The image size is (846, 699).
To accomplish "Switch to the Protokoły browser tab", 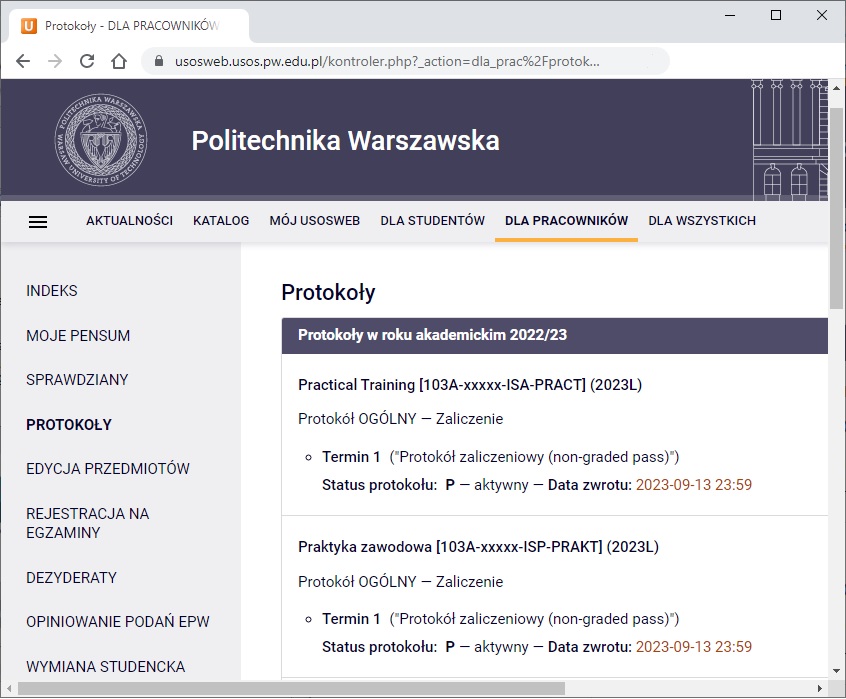I will point(129,25).
